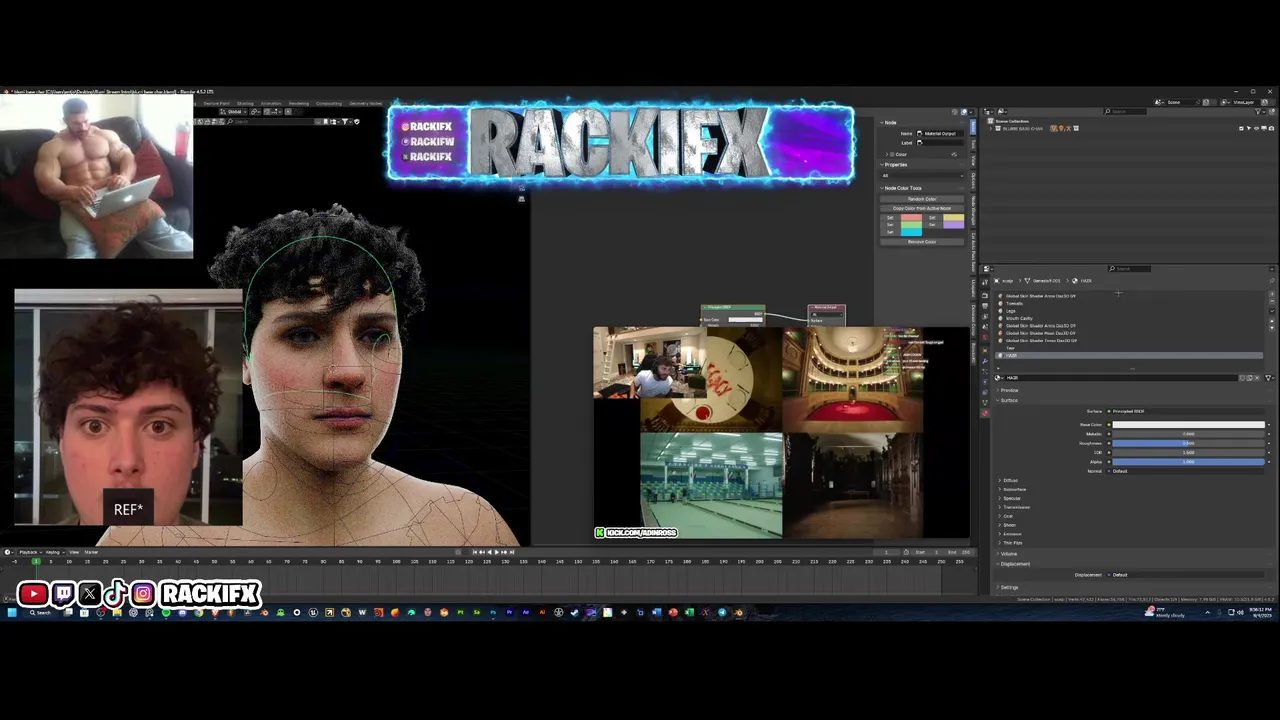Click new material copy icon beside HAIR

point(1249,378)
